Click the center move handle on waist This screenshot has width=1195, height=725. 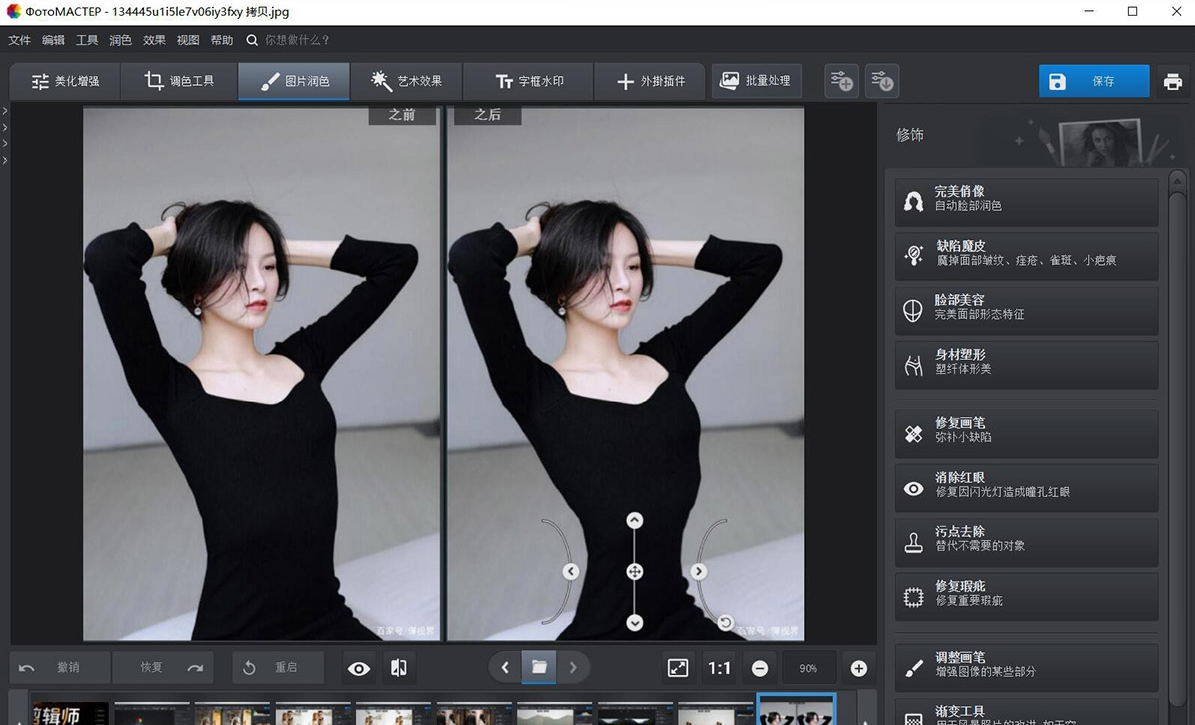coord(634,572)
